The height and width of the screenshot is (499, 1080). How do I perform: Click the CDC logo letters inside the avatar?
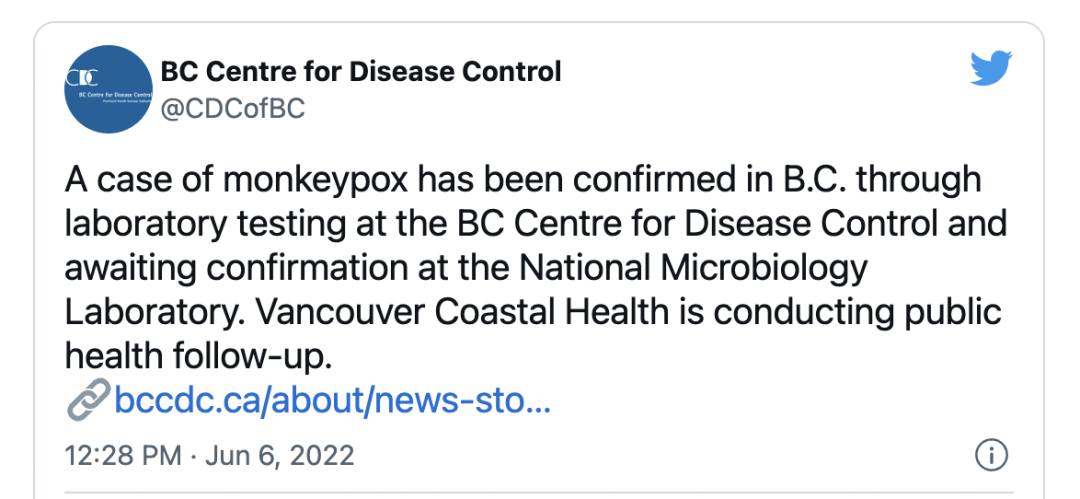tap(82, 77)
